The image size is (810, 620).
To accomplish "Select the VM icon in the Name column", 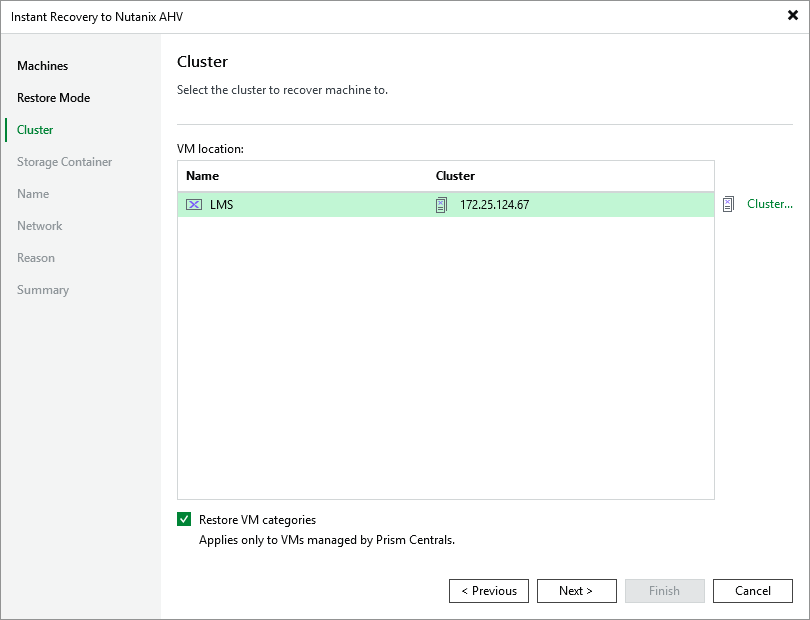I will [196, 204].
